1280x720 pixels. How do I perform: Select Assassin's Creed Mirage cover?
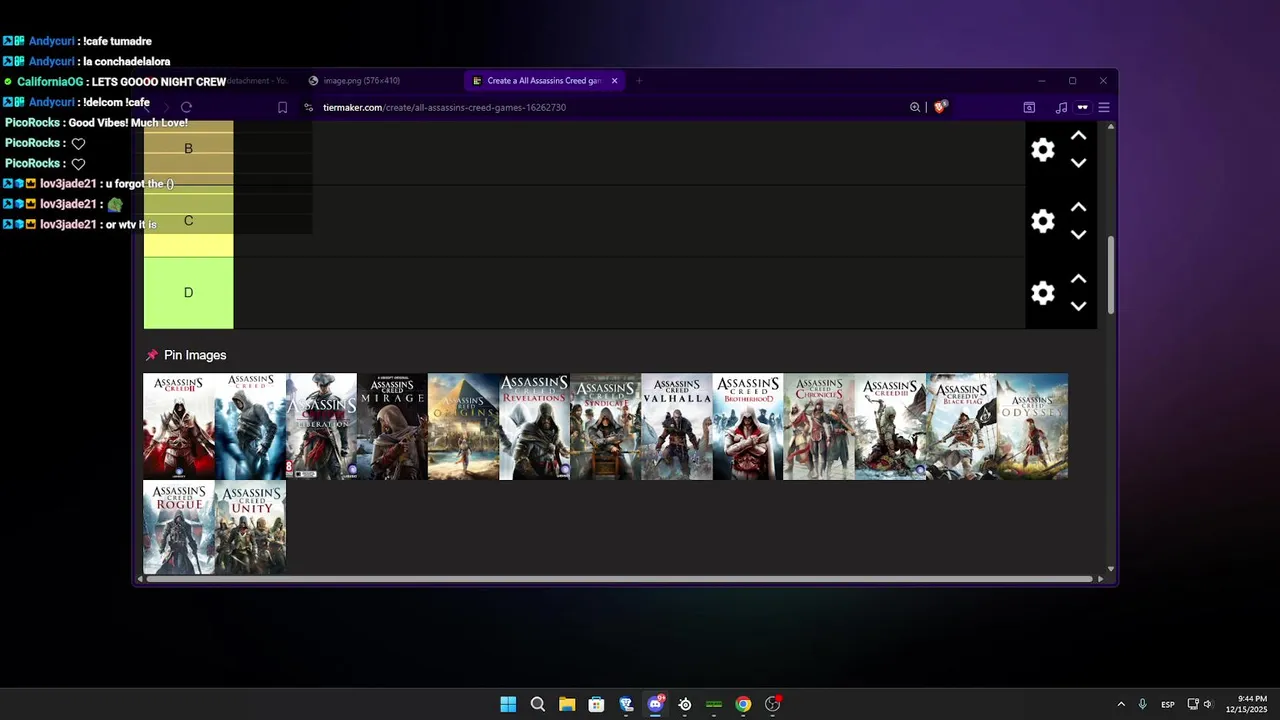point(392,426)
